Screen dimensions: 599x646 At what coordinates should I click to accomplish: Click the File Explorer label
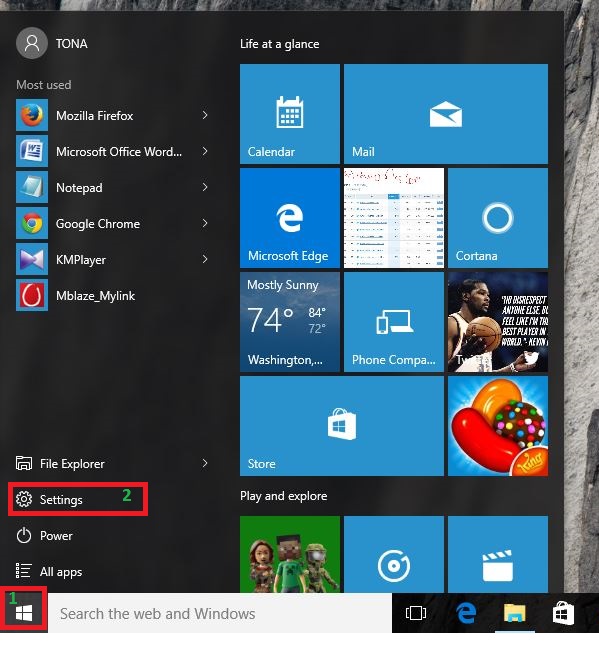coord(72,464)
